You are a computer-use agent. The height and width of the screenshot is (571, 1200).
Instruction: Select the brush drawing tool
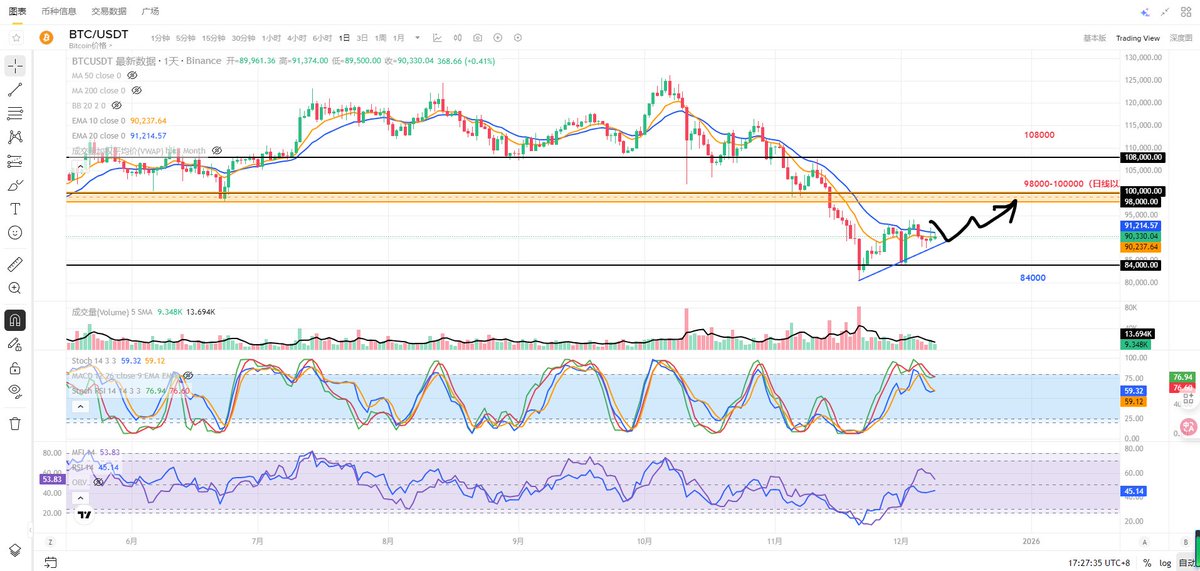click(15, 185)
